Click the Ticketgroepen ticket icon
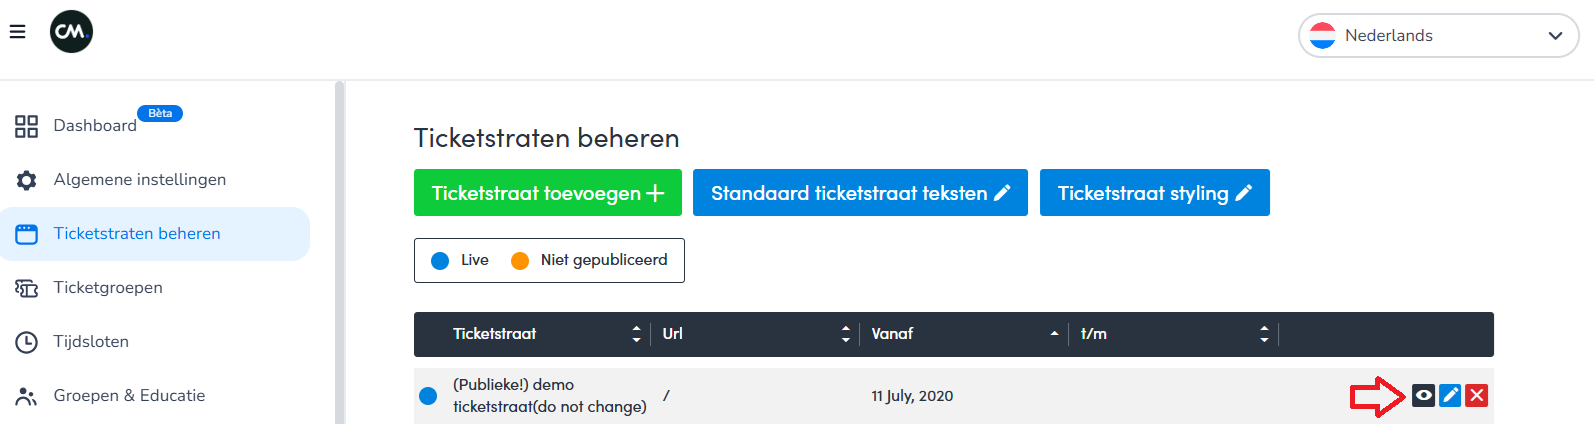The width and height of the screenshot is (1594, 430). pyautogui.click(x=26, y=288)
